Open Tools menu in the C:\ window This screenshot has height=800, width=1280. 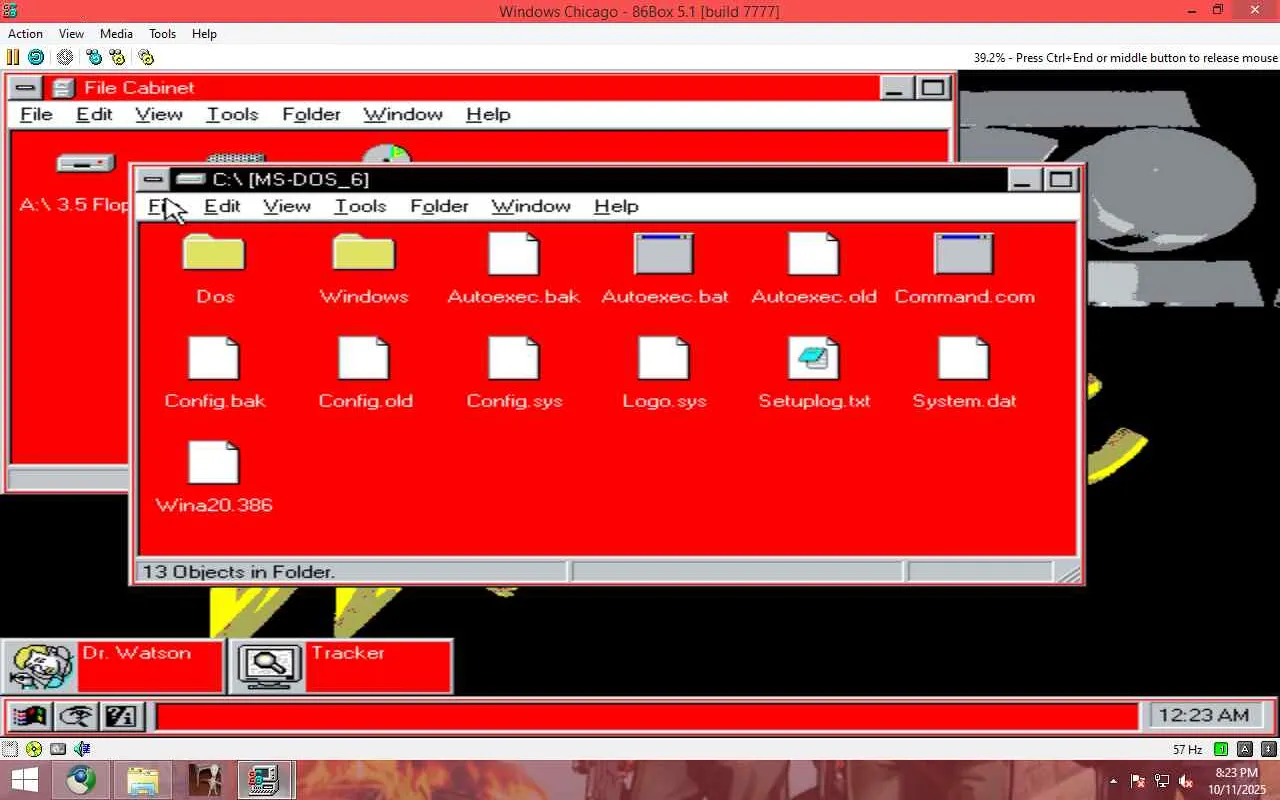[x=360, y=206]
